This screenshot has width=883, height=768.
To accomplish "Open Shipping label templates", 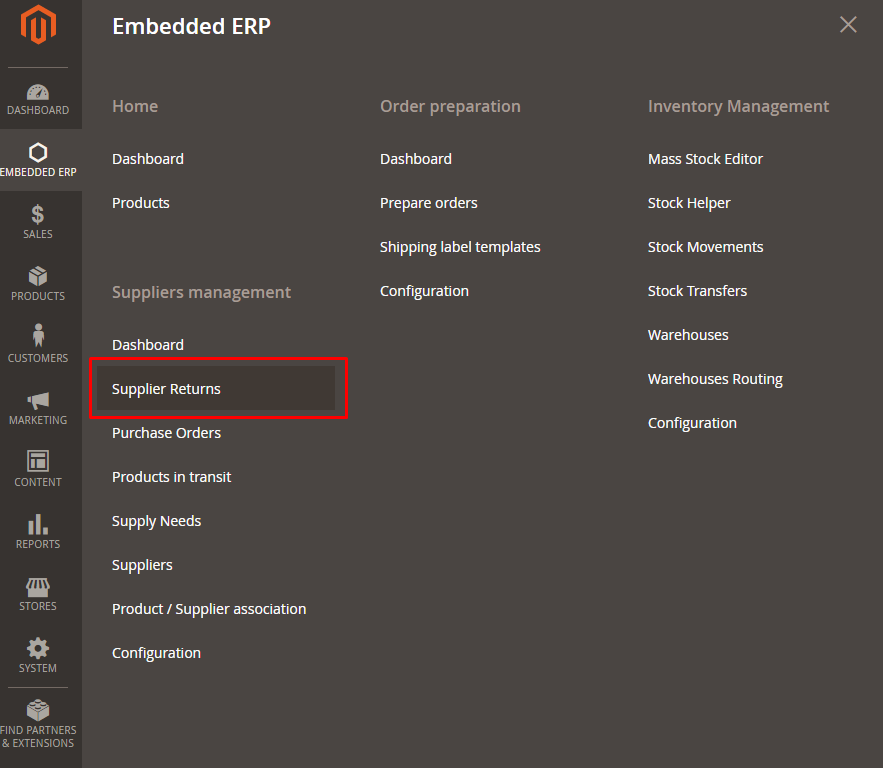I will [x=460, y=247].
